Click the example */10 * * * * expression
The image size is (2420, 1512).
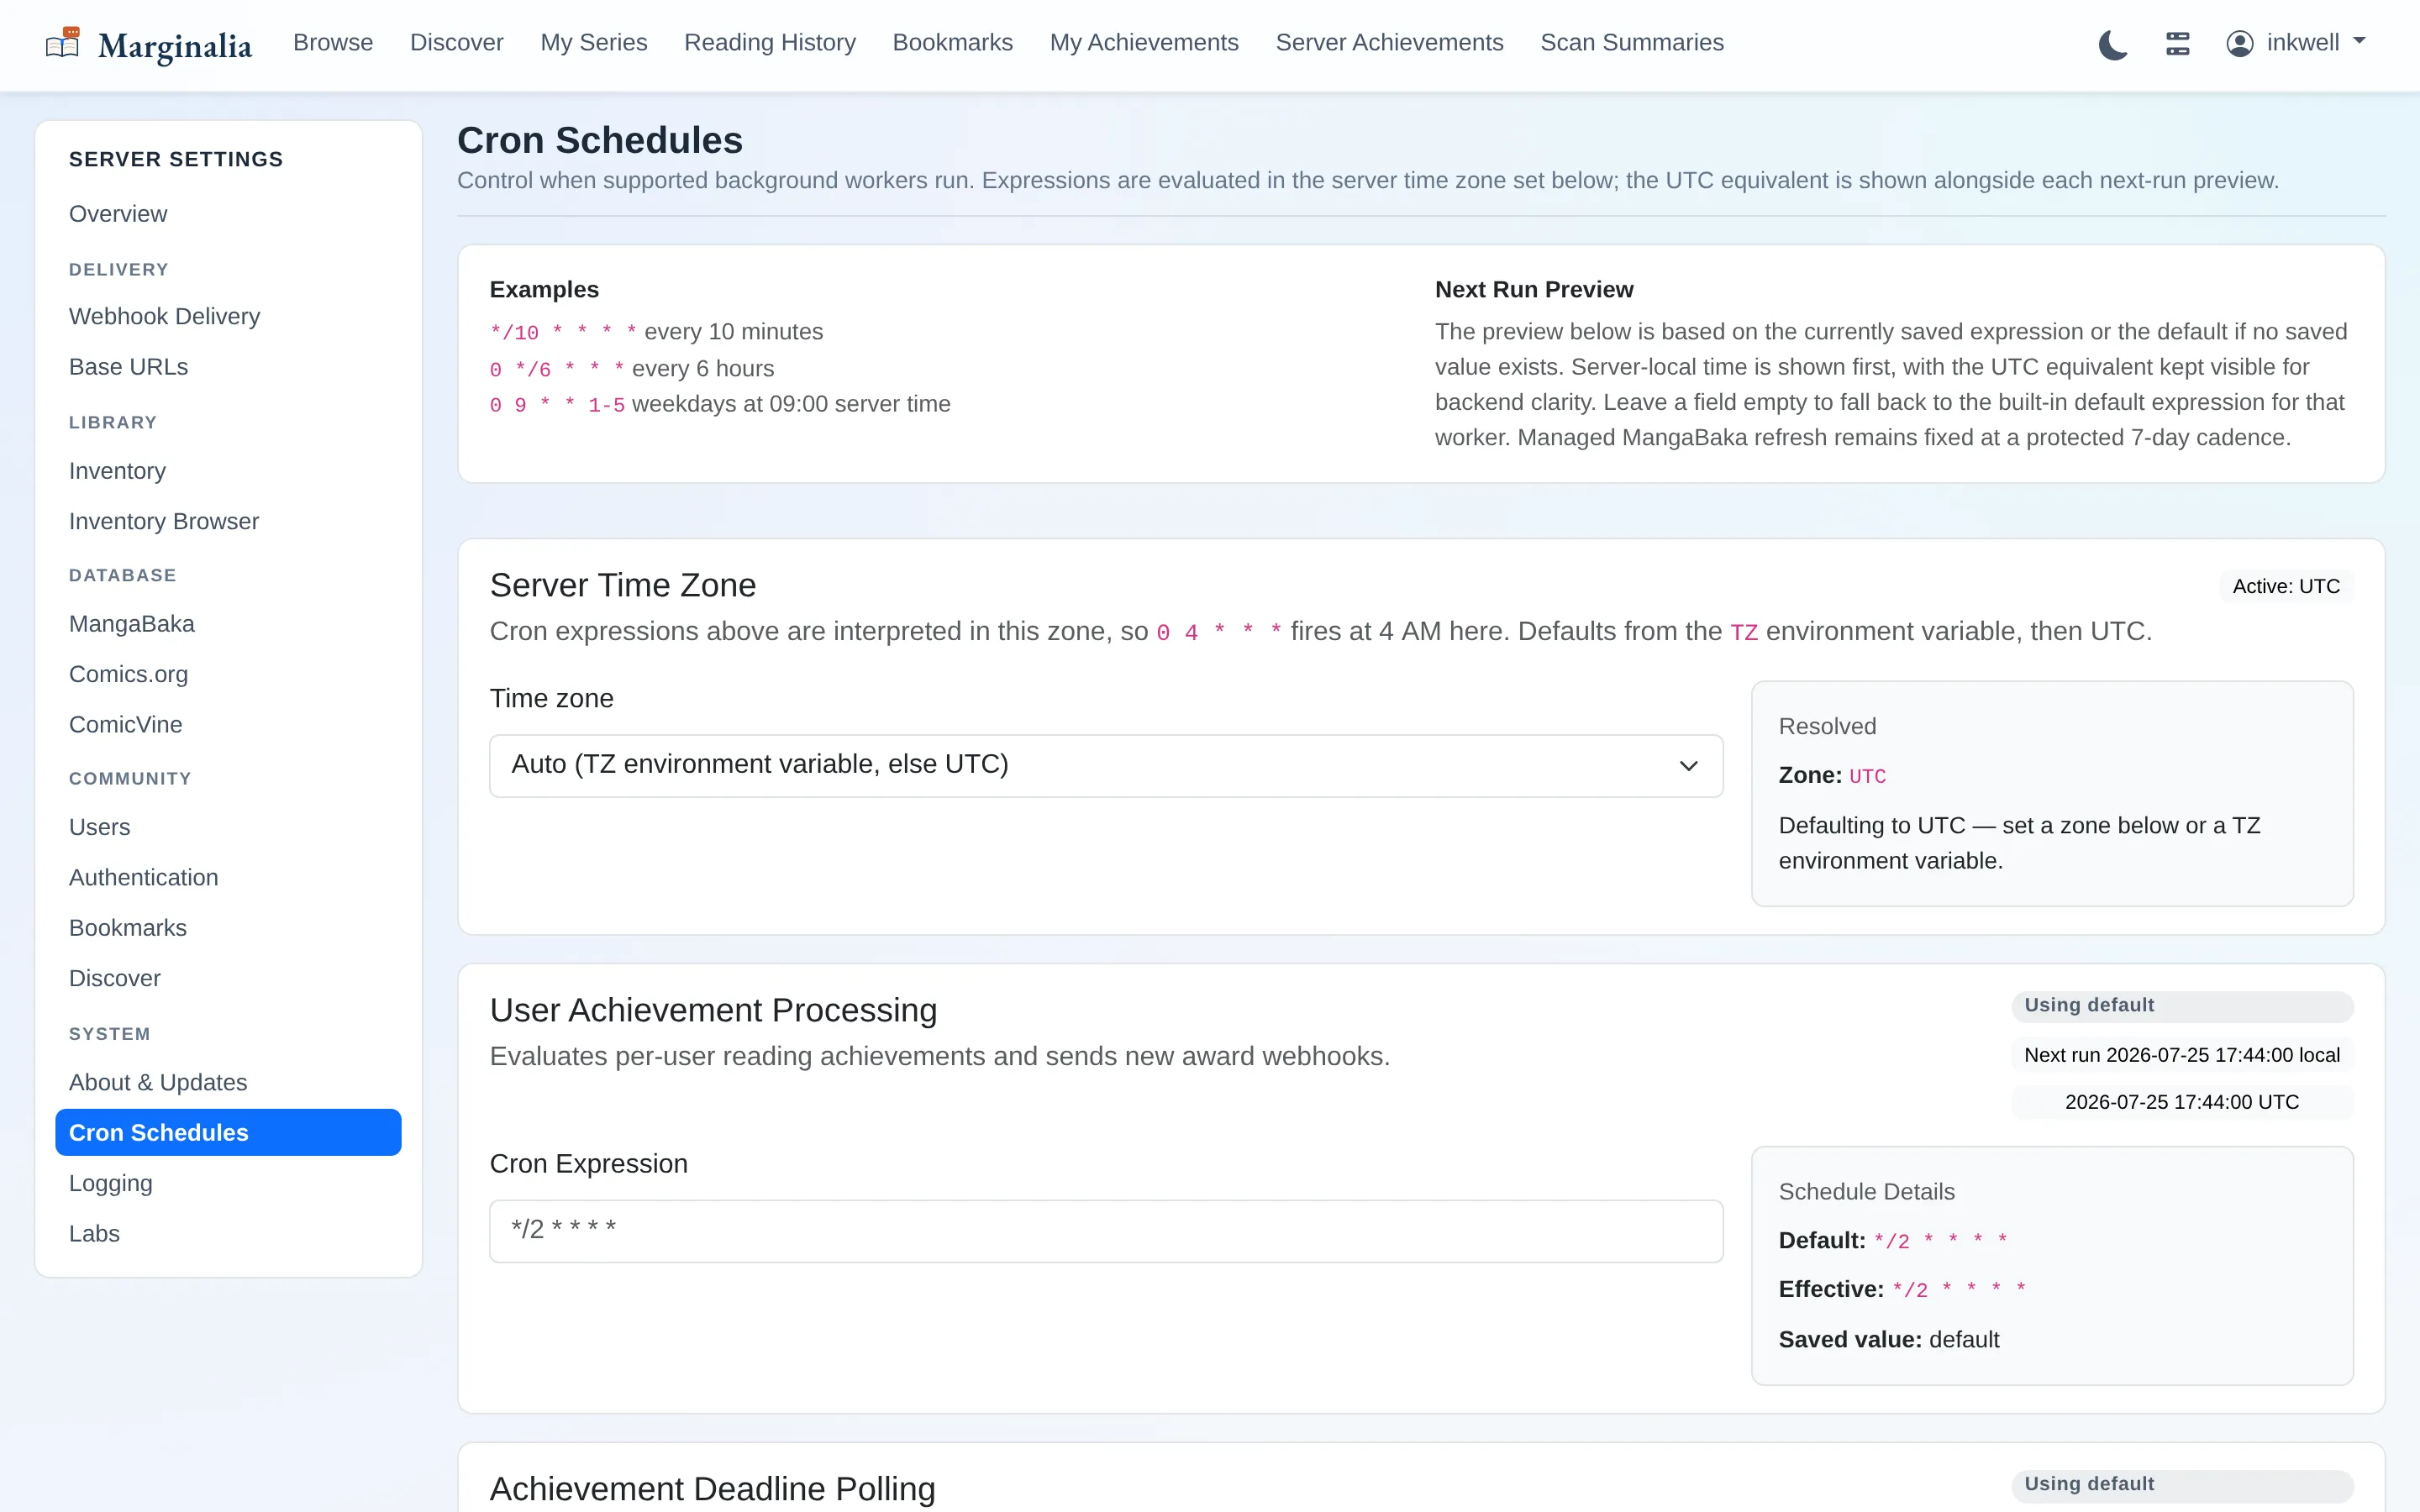point(563,332)
